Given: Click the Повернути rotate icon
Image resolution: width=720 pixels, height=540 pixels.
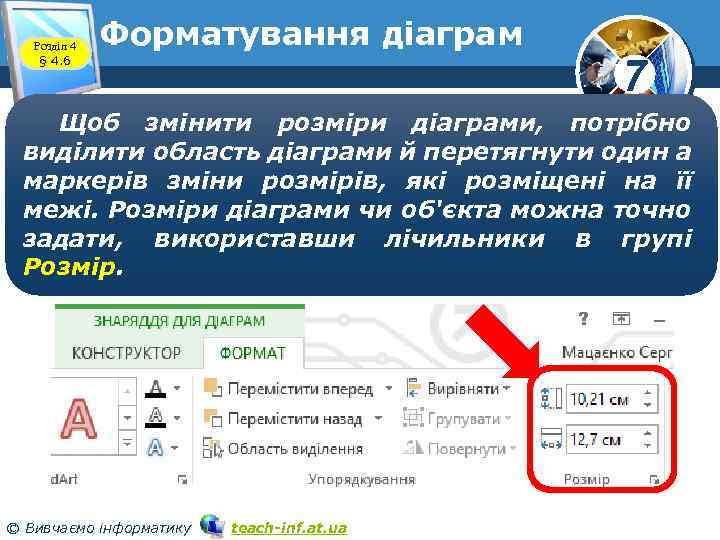Looking at the screenshot, I should pyautogui.click(x=413, y=447).
